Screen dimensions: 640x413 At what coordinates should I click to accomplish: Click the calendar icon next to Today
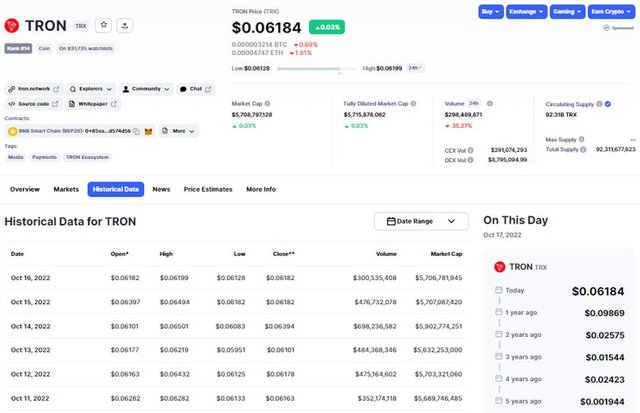[x=498, y=290]
